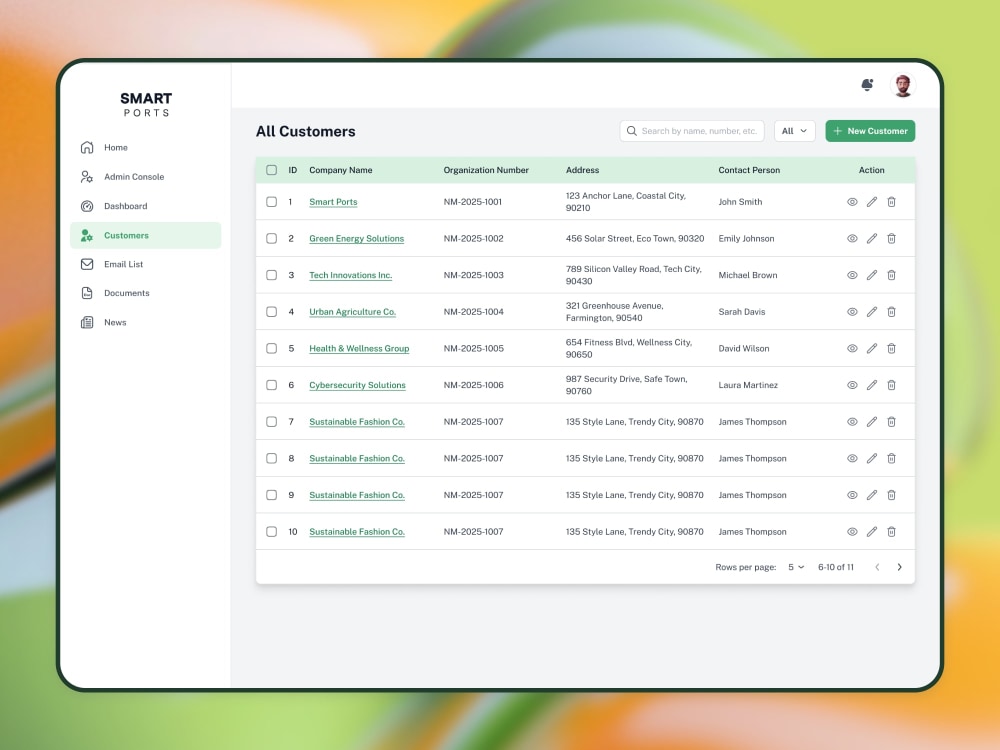
Task: Open the Green Energy Solutions link
Action: point(357,239)
